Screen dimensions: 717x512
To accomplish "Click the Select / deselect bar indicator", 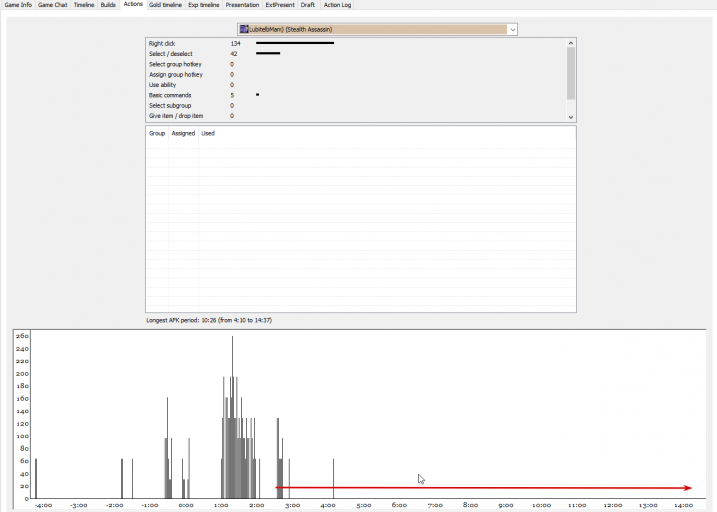I will pyautogui.click(x=268, y=53).
